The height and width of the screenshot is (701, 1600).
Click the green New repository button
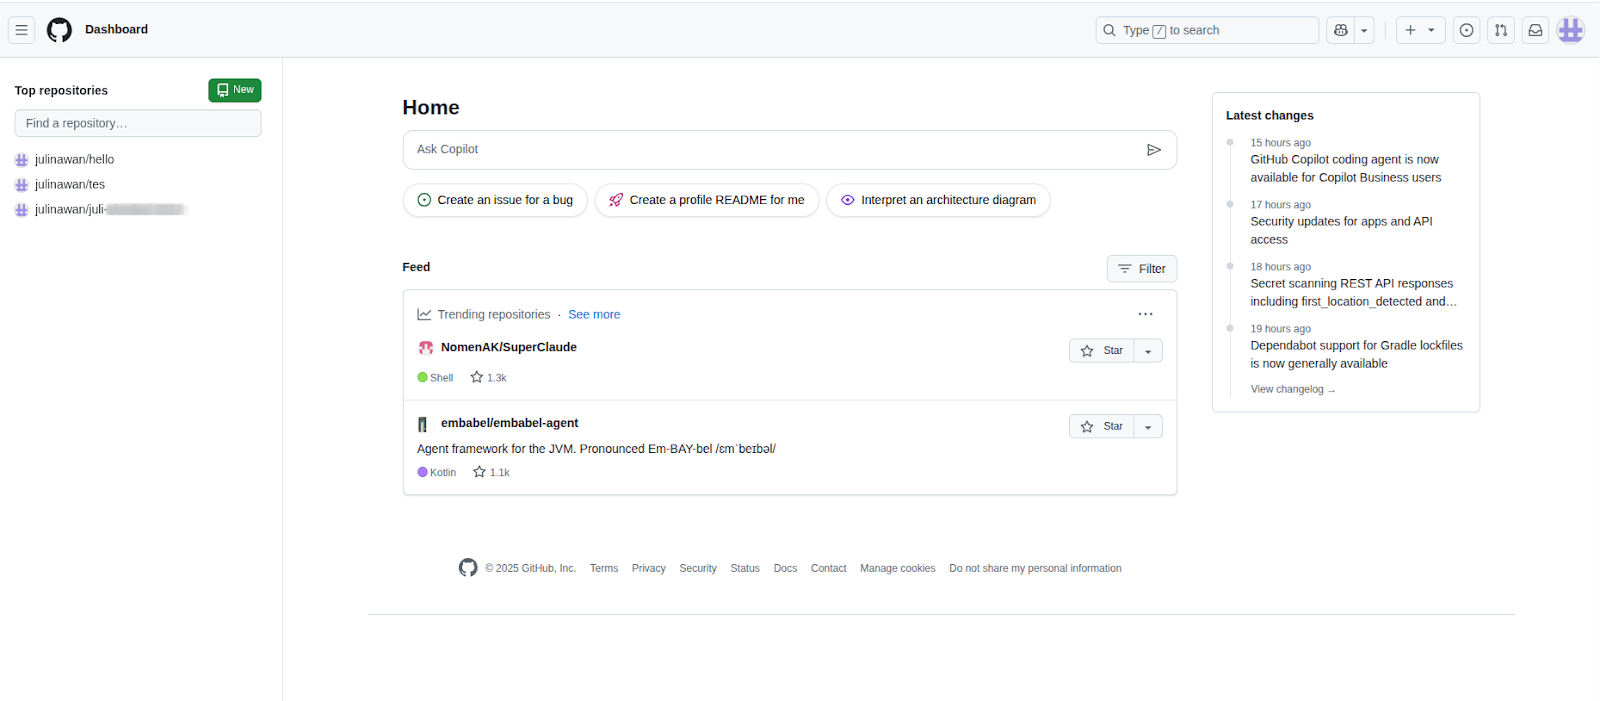point(235,90)
